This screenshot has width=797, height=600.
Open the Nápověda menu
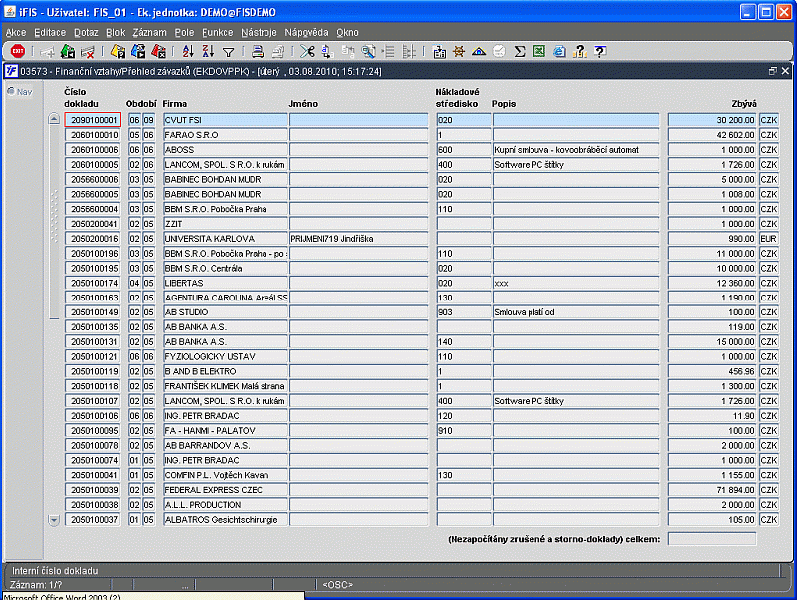(306, 33)
